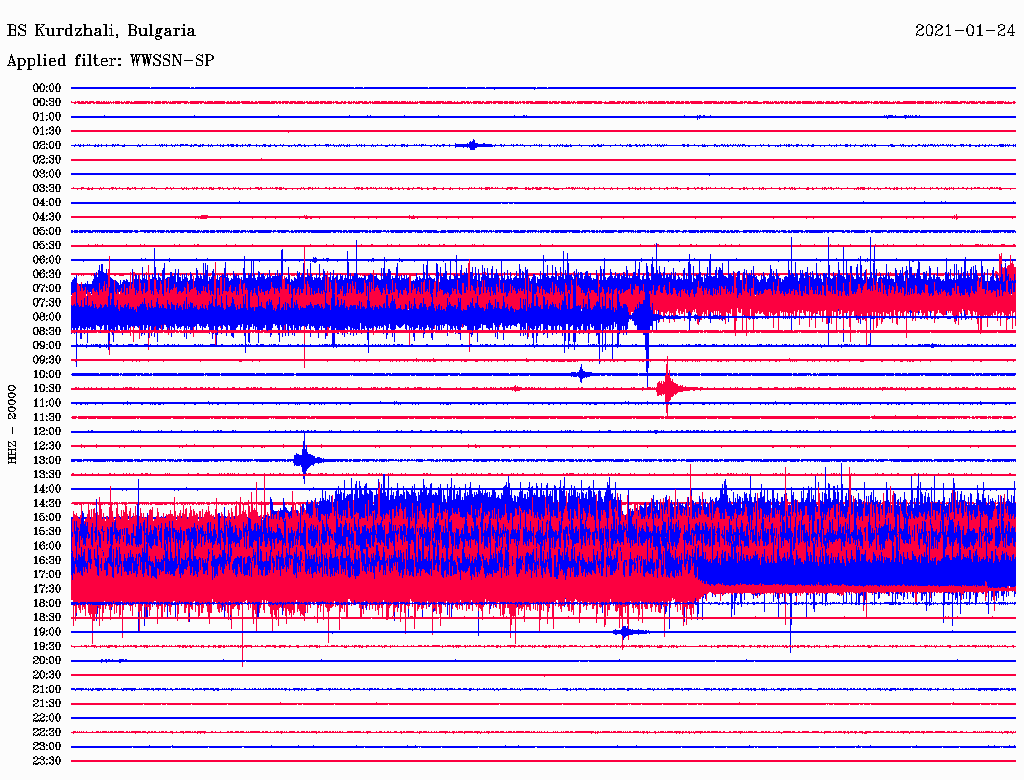Click the '06:30' time label
Viewport: 1024px width, 780px height.
point(47,274)
